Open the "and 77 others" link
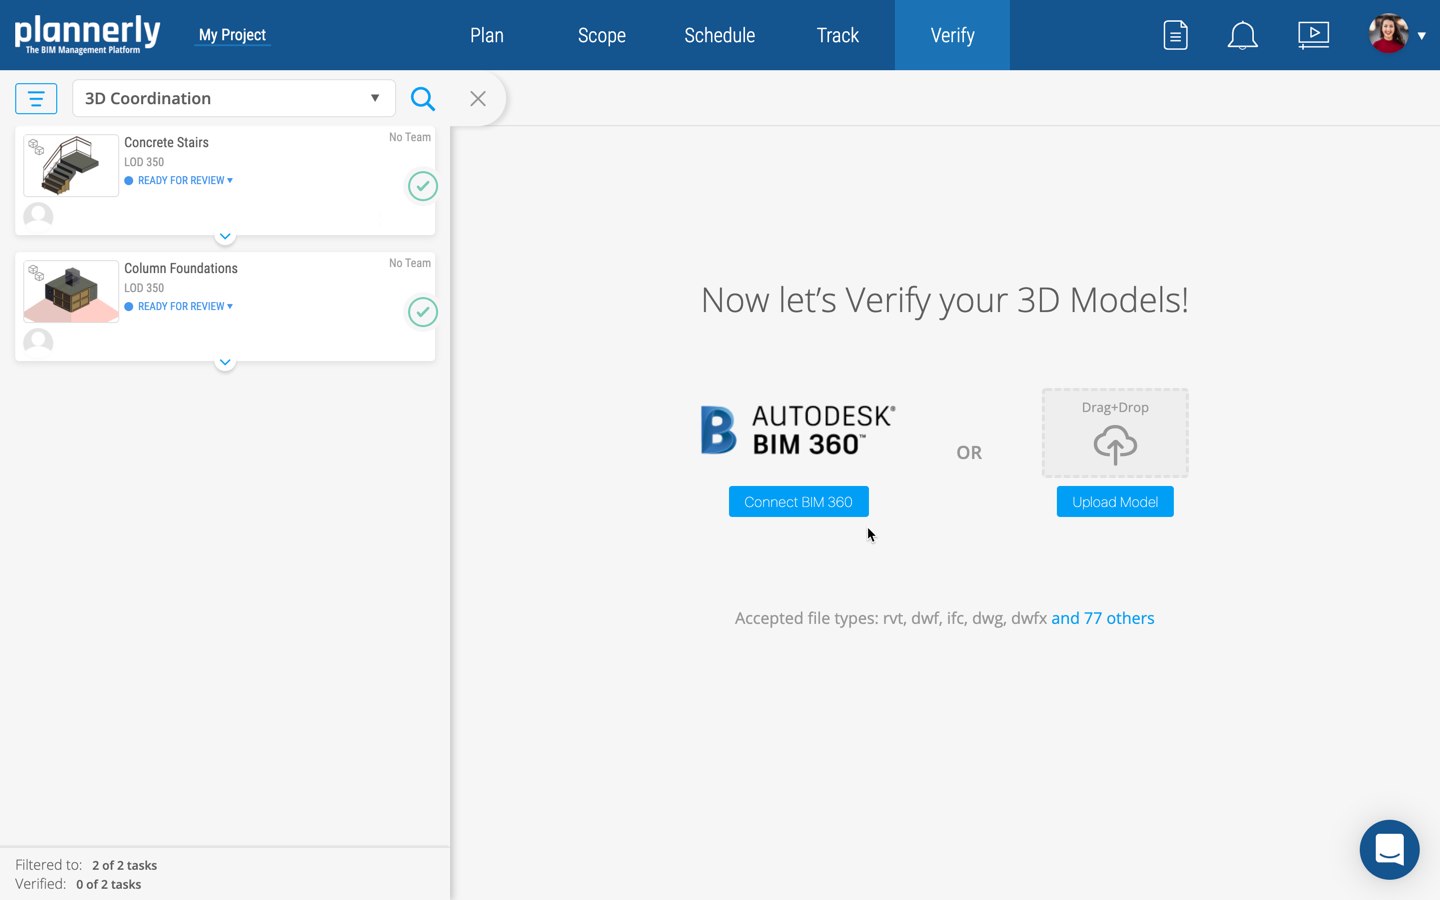Image resolution: width=1440 pixels, height=900 pixels. pos(1102,618)
